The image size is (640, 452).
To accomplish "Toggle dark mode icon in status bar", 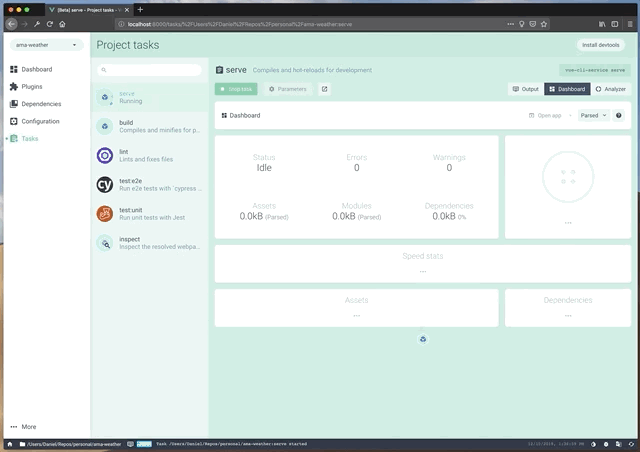I will coord(593,444).
